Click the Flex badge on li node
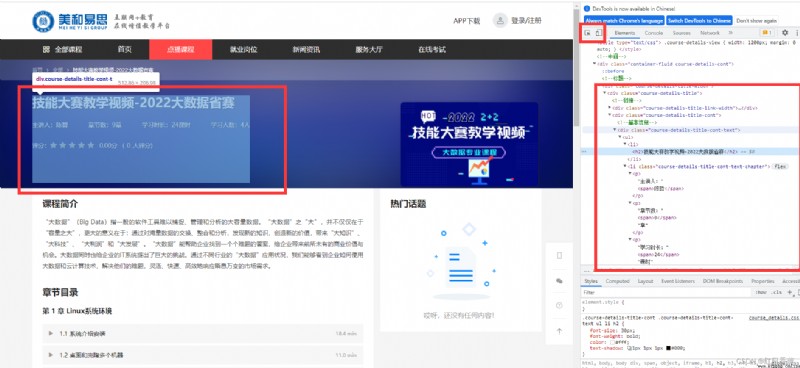This screenshot has width=800, height=368. click(780, 166)
